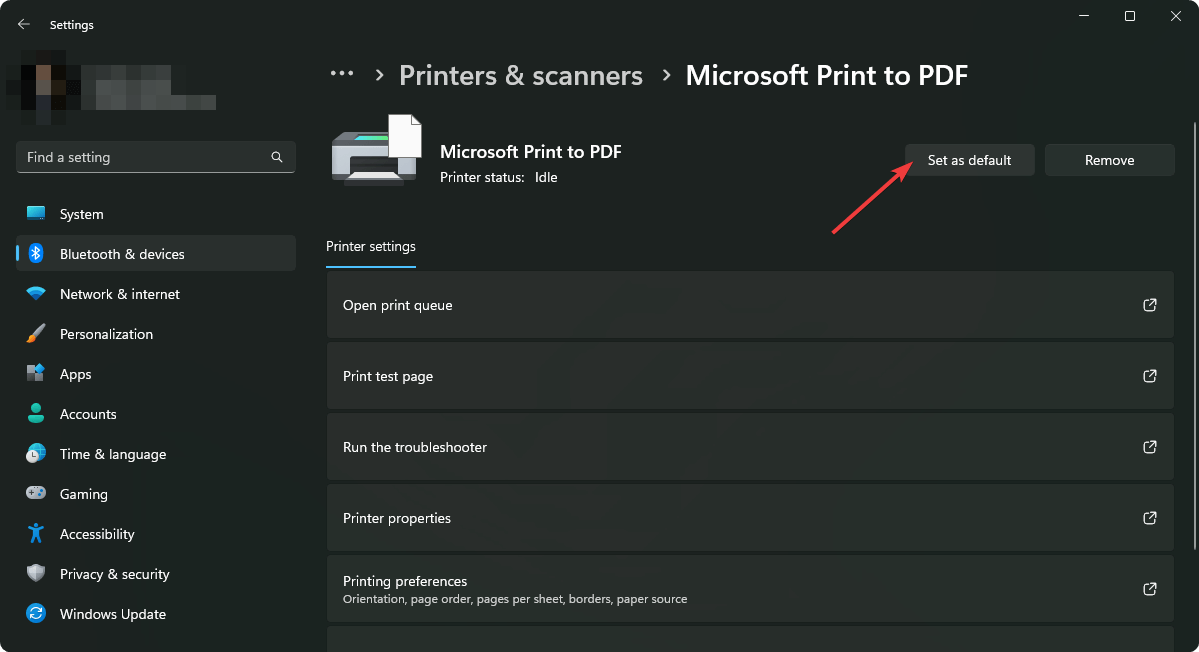Click open-external icon on Run the troubleshooter
The image size is (1199, 652).
click(x=1149, y=447)
